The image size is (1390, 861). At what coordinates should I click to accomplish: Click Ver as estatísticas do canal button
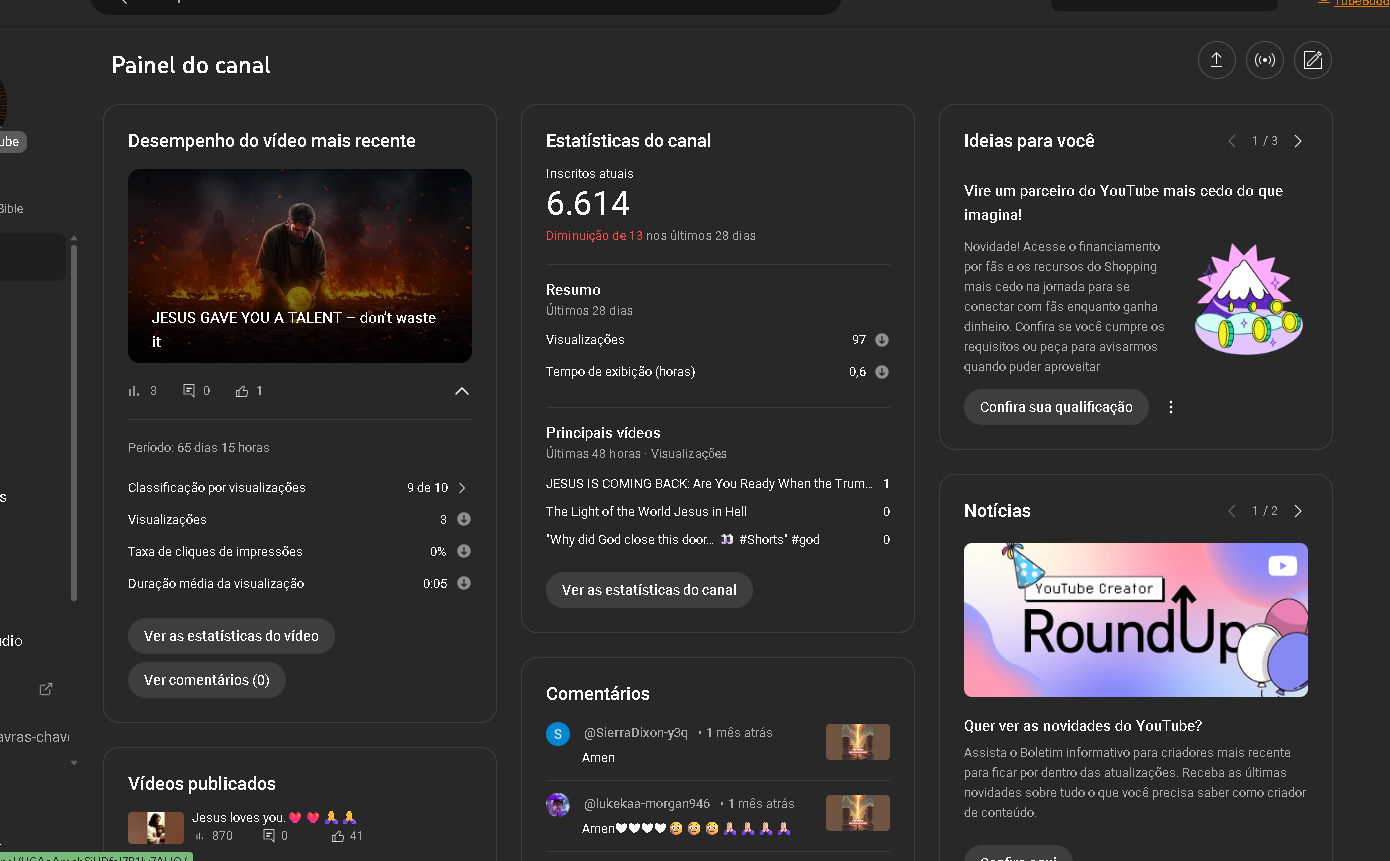coord(649,590)
